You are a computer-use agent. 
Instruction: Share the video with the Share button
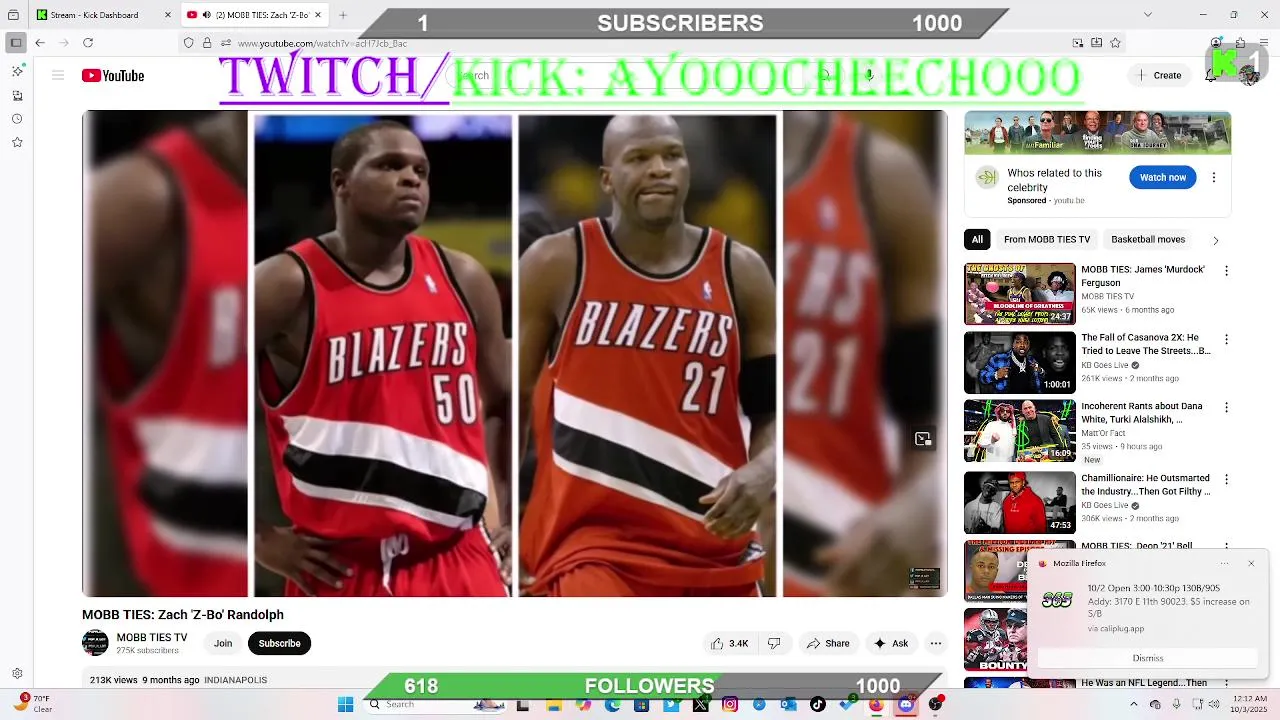(828, 644)
